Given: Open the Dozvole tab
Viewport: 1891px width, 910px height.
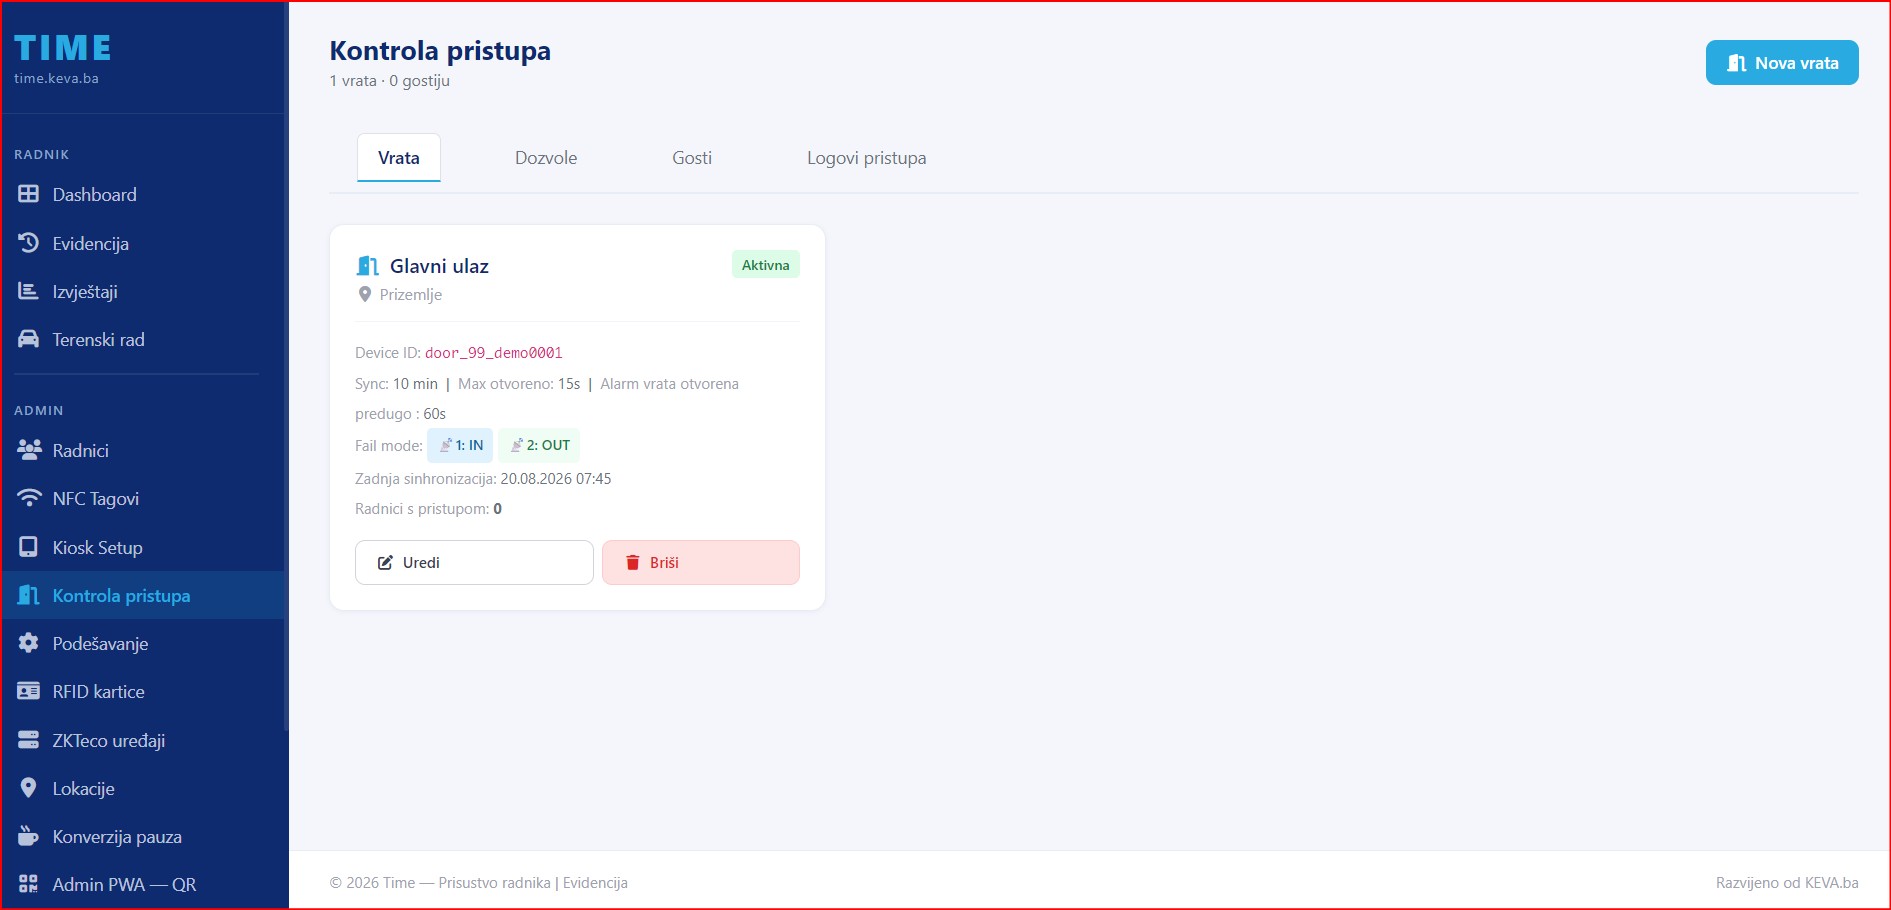Looking at the screenshot, I should 546,158.
